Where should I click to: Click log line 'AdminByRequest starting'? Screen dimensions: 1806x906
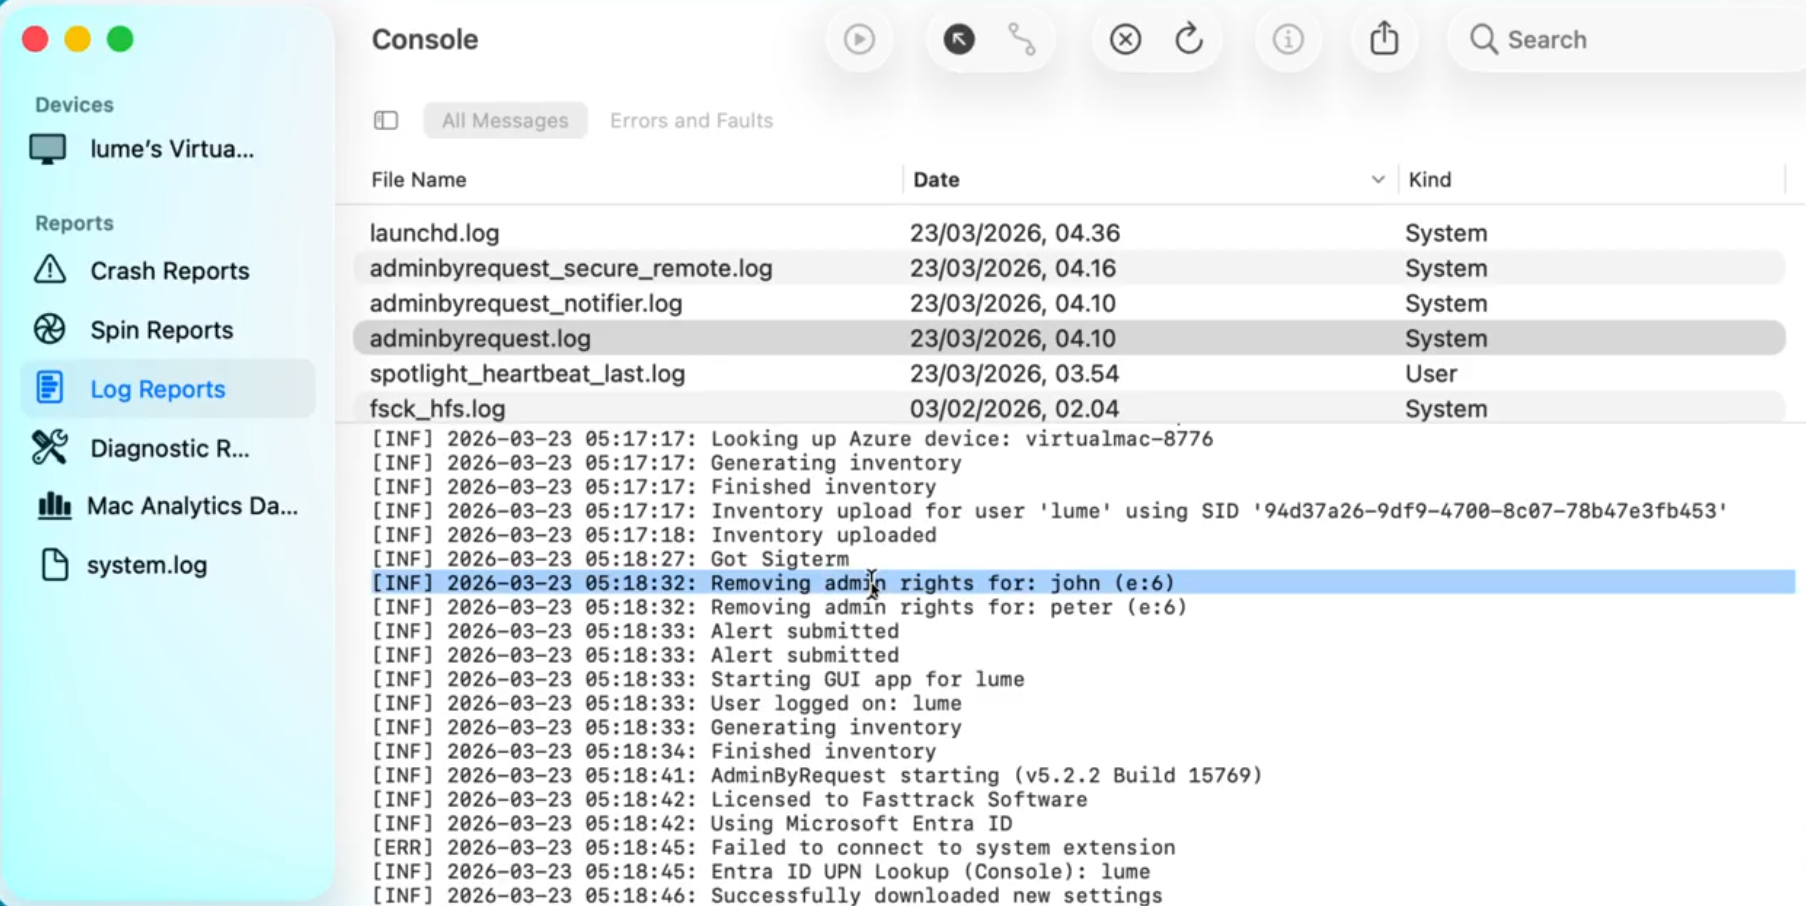coord(817,775)
